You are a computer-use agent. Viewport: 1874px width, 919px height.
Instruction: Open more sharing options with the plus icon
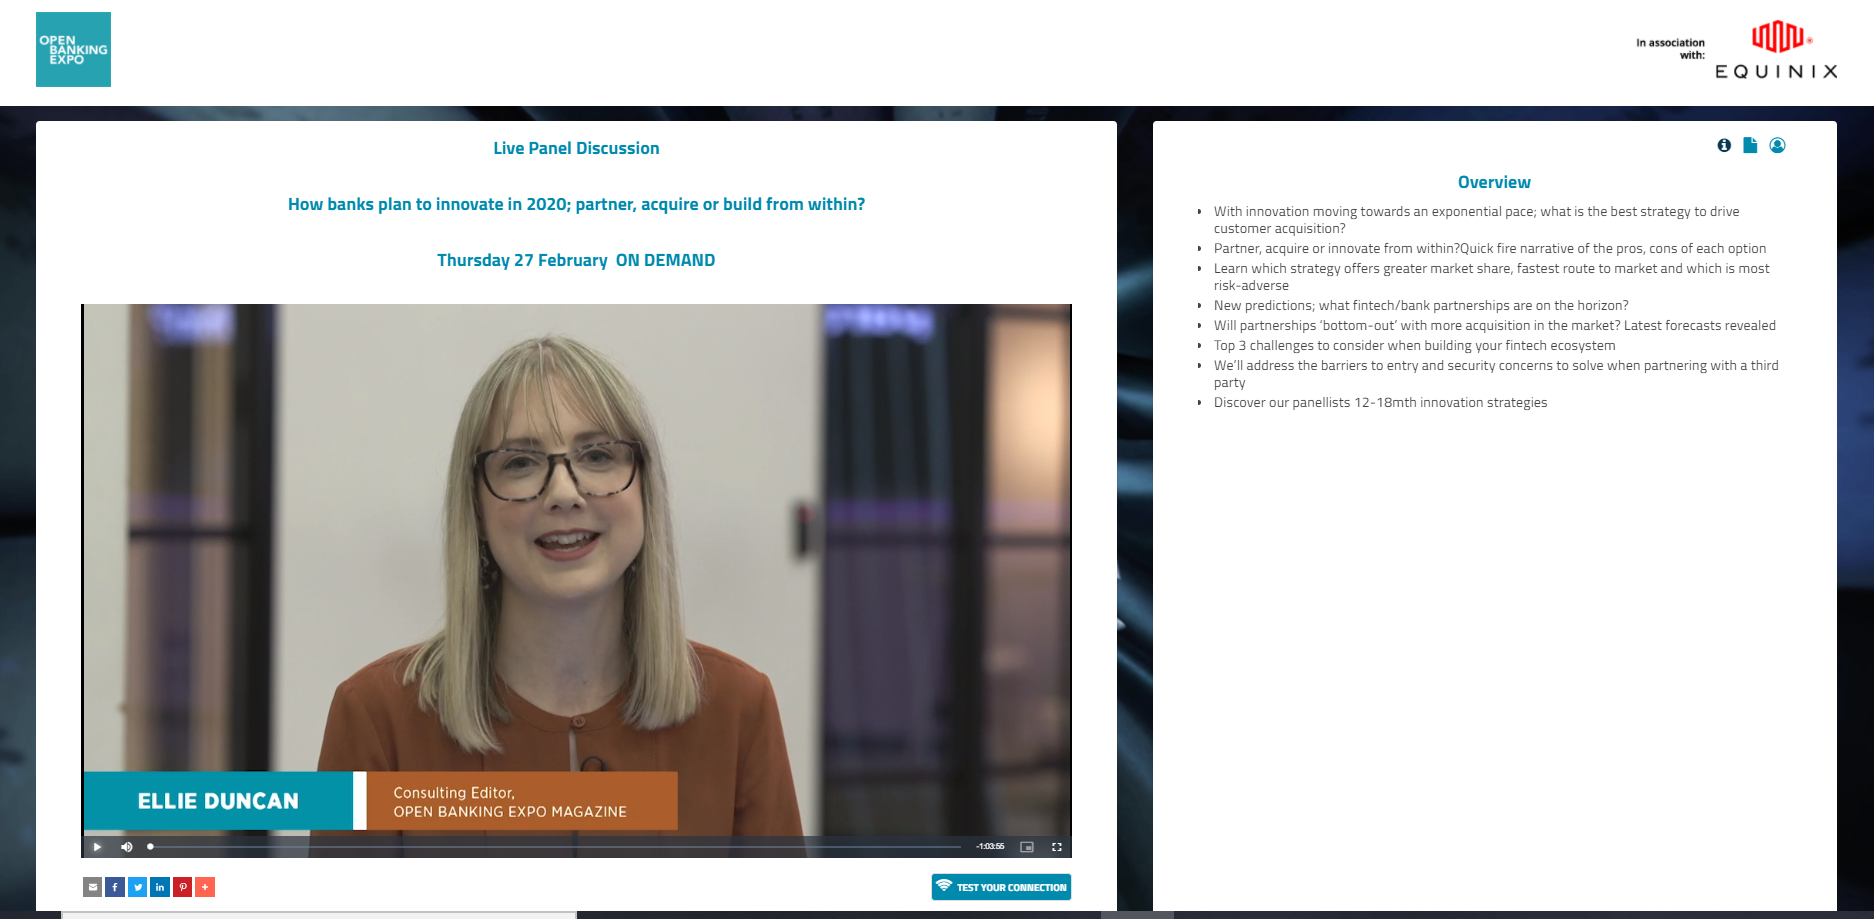(205, 886)
